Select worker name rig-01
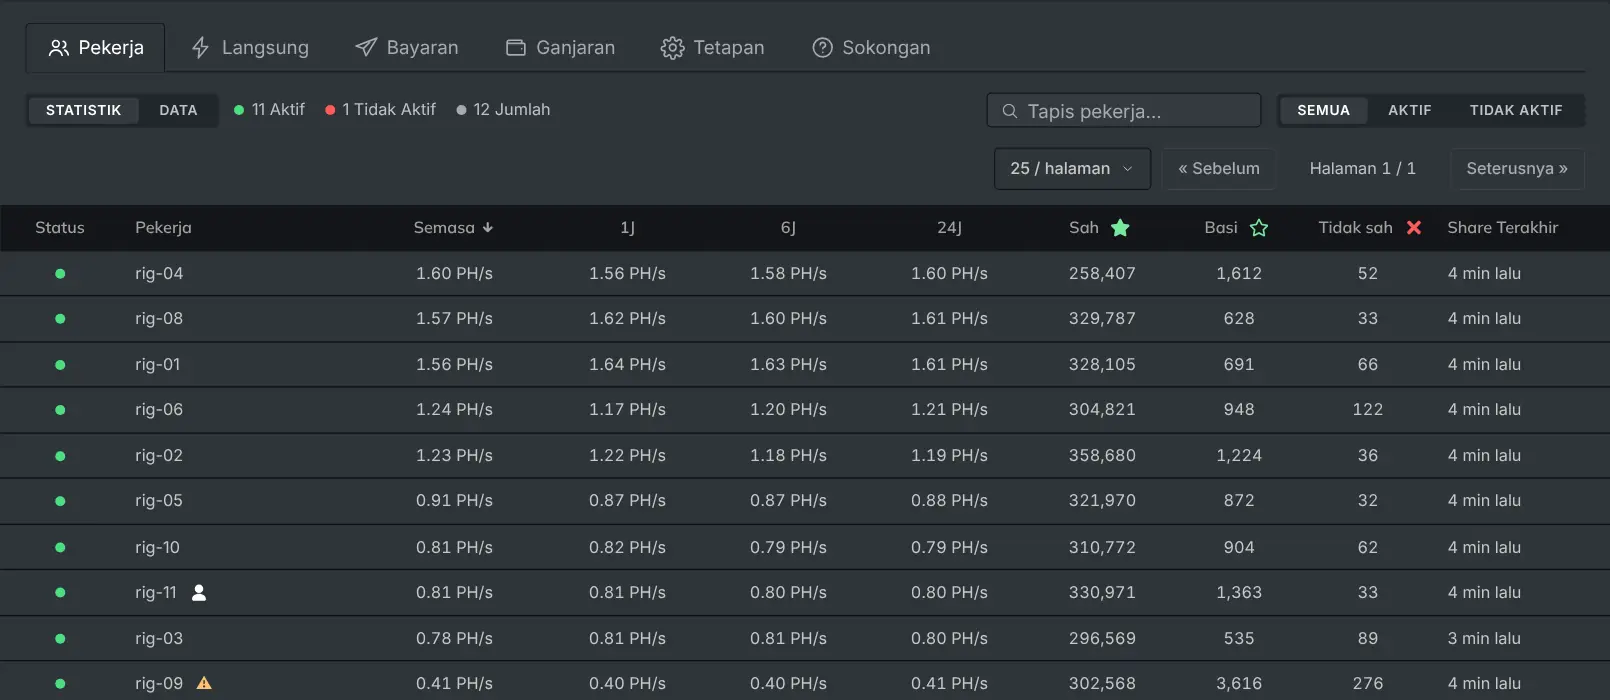Screen dimensions: 1610x700 point(158,365)
